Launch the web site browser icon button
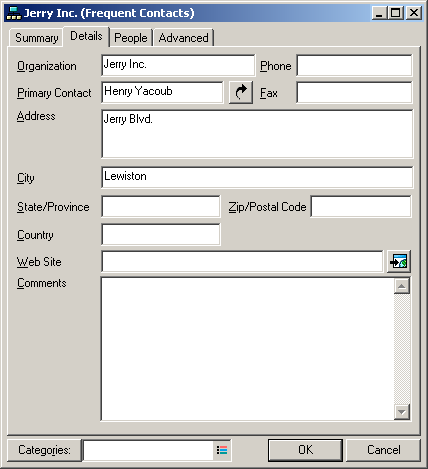Viewport: 428px width, 469px height. [x=399, y=262]
